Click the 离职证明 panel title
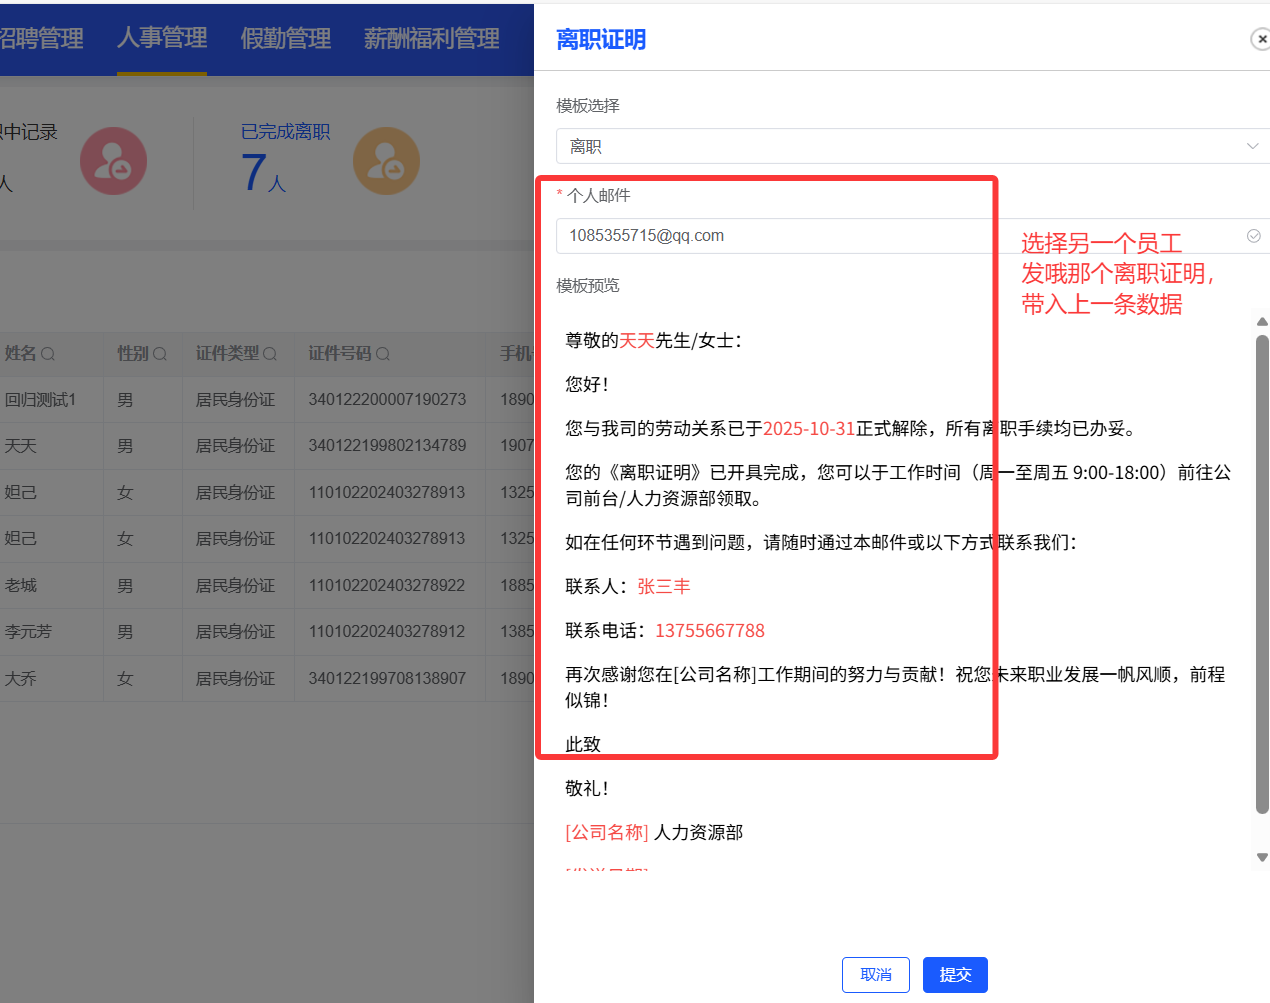1270x1003 pixels. pos(601,39)
